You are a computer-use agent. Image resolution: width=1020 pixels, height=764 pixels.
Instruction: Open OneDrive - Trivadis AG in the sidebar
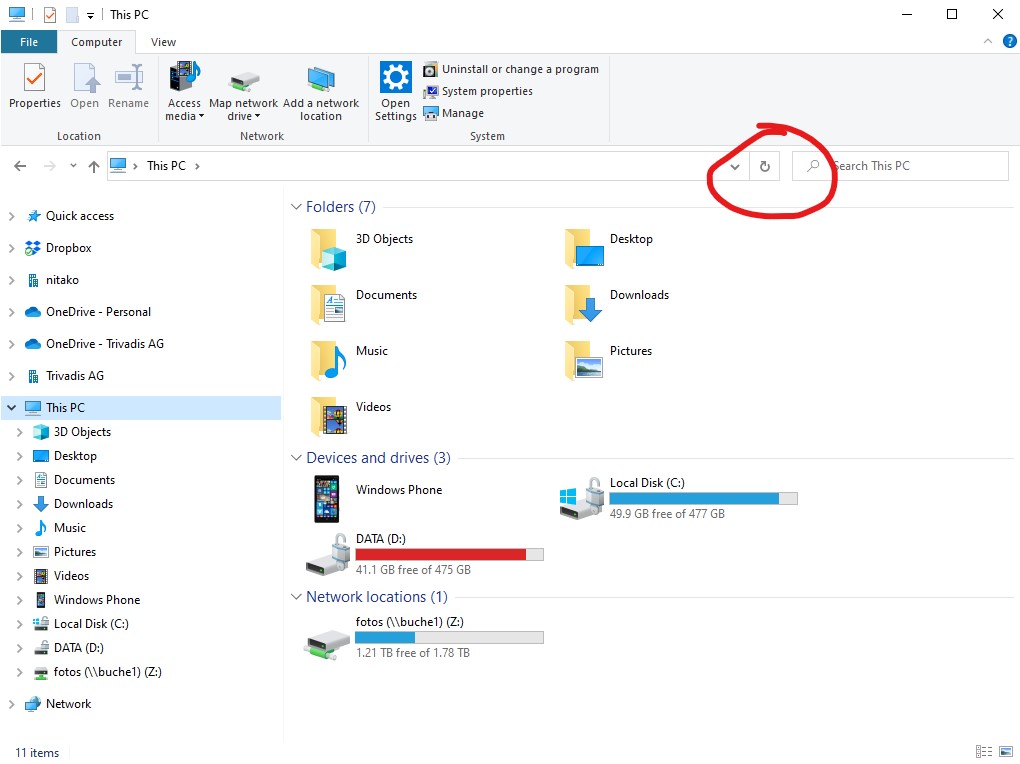point(105,344)
